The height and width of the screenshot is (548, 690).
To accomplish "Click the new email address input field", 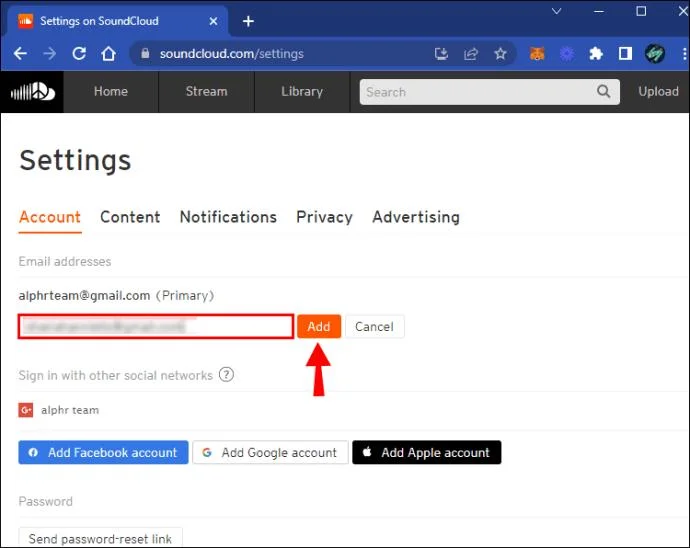I will [156, 327].
